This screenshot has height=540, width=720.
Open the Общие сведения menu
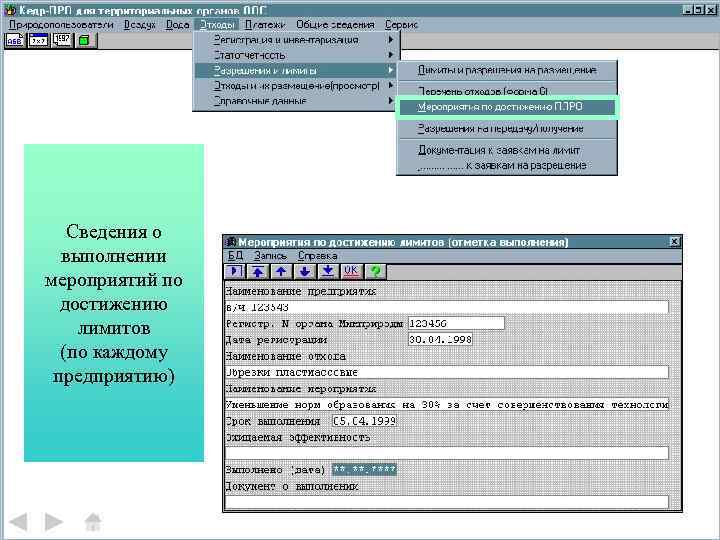pyautogui.click(x=335, y=25)
